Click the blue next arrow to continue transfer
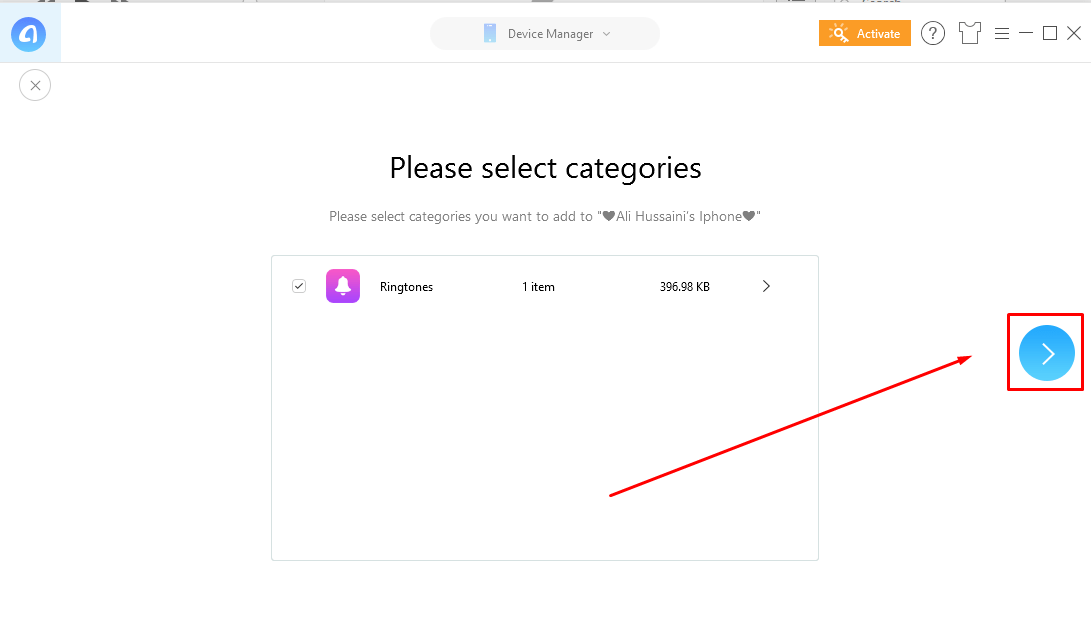 pos(1045,352)
